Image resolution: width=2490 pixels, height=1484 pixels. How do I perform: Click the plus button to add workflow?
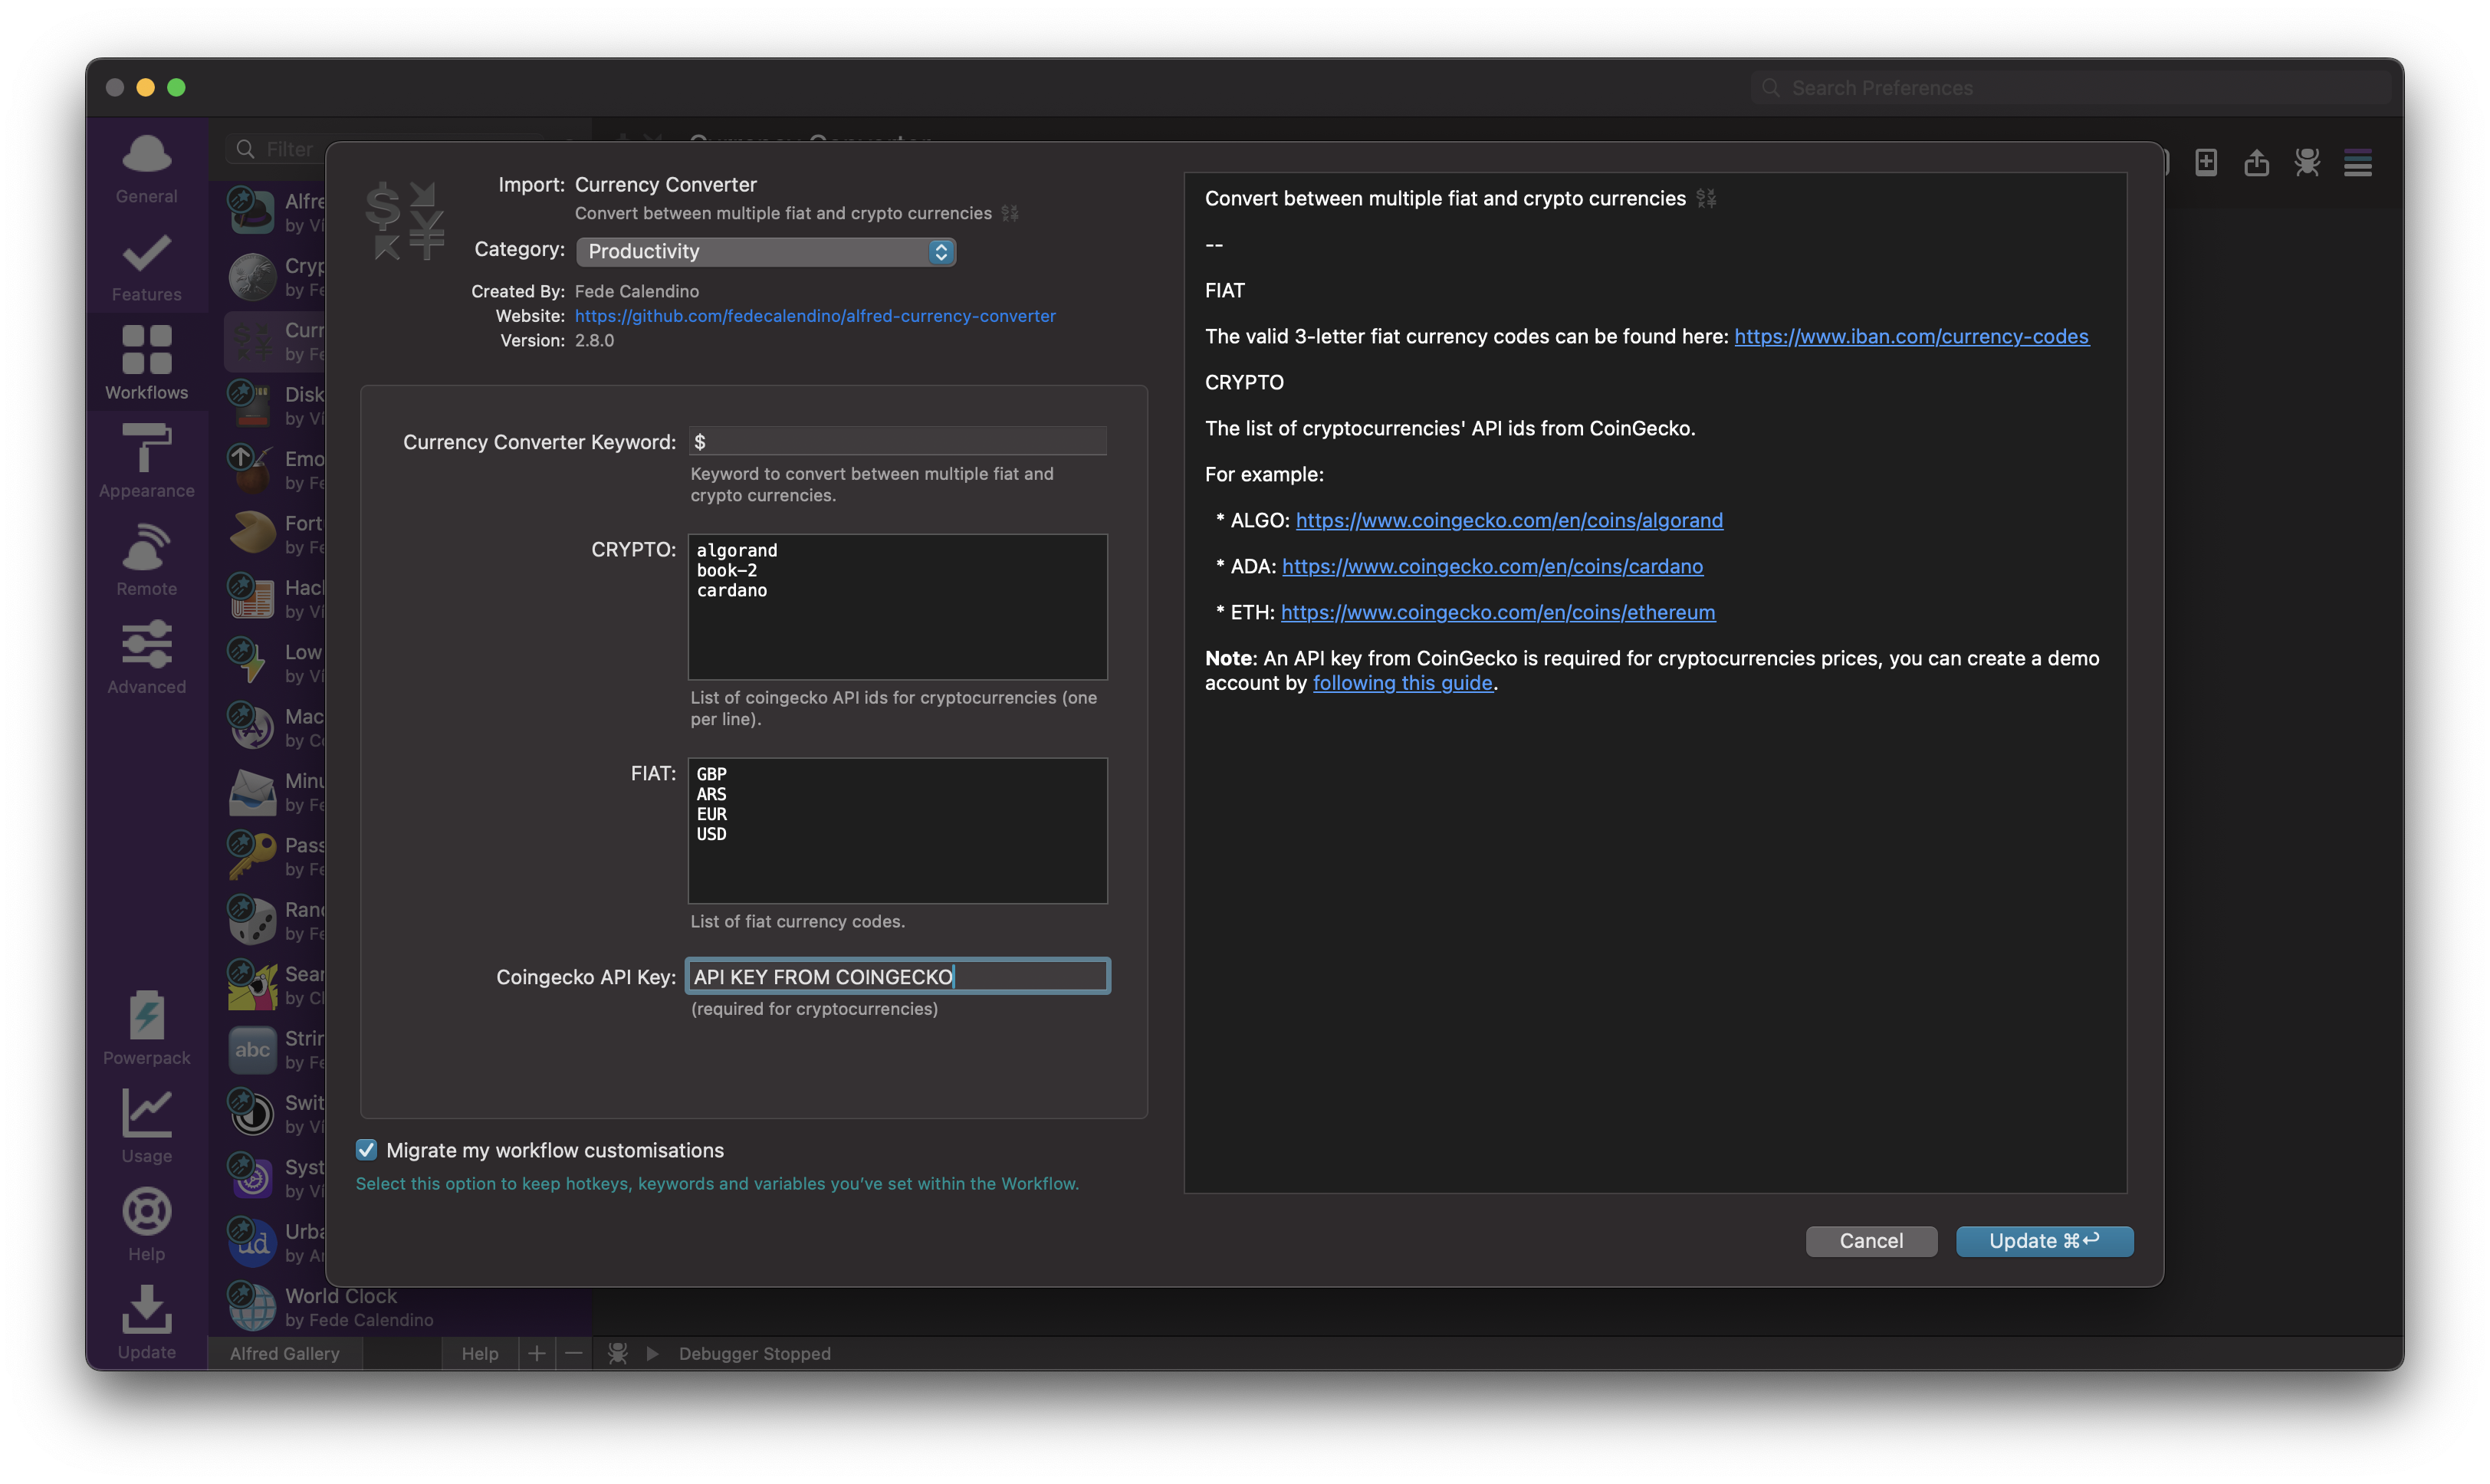point(537,1353)
